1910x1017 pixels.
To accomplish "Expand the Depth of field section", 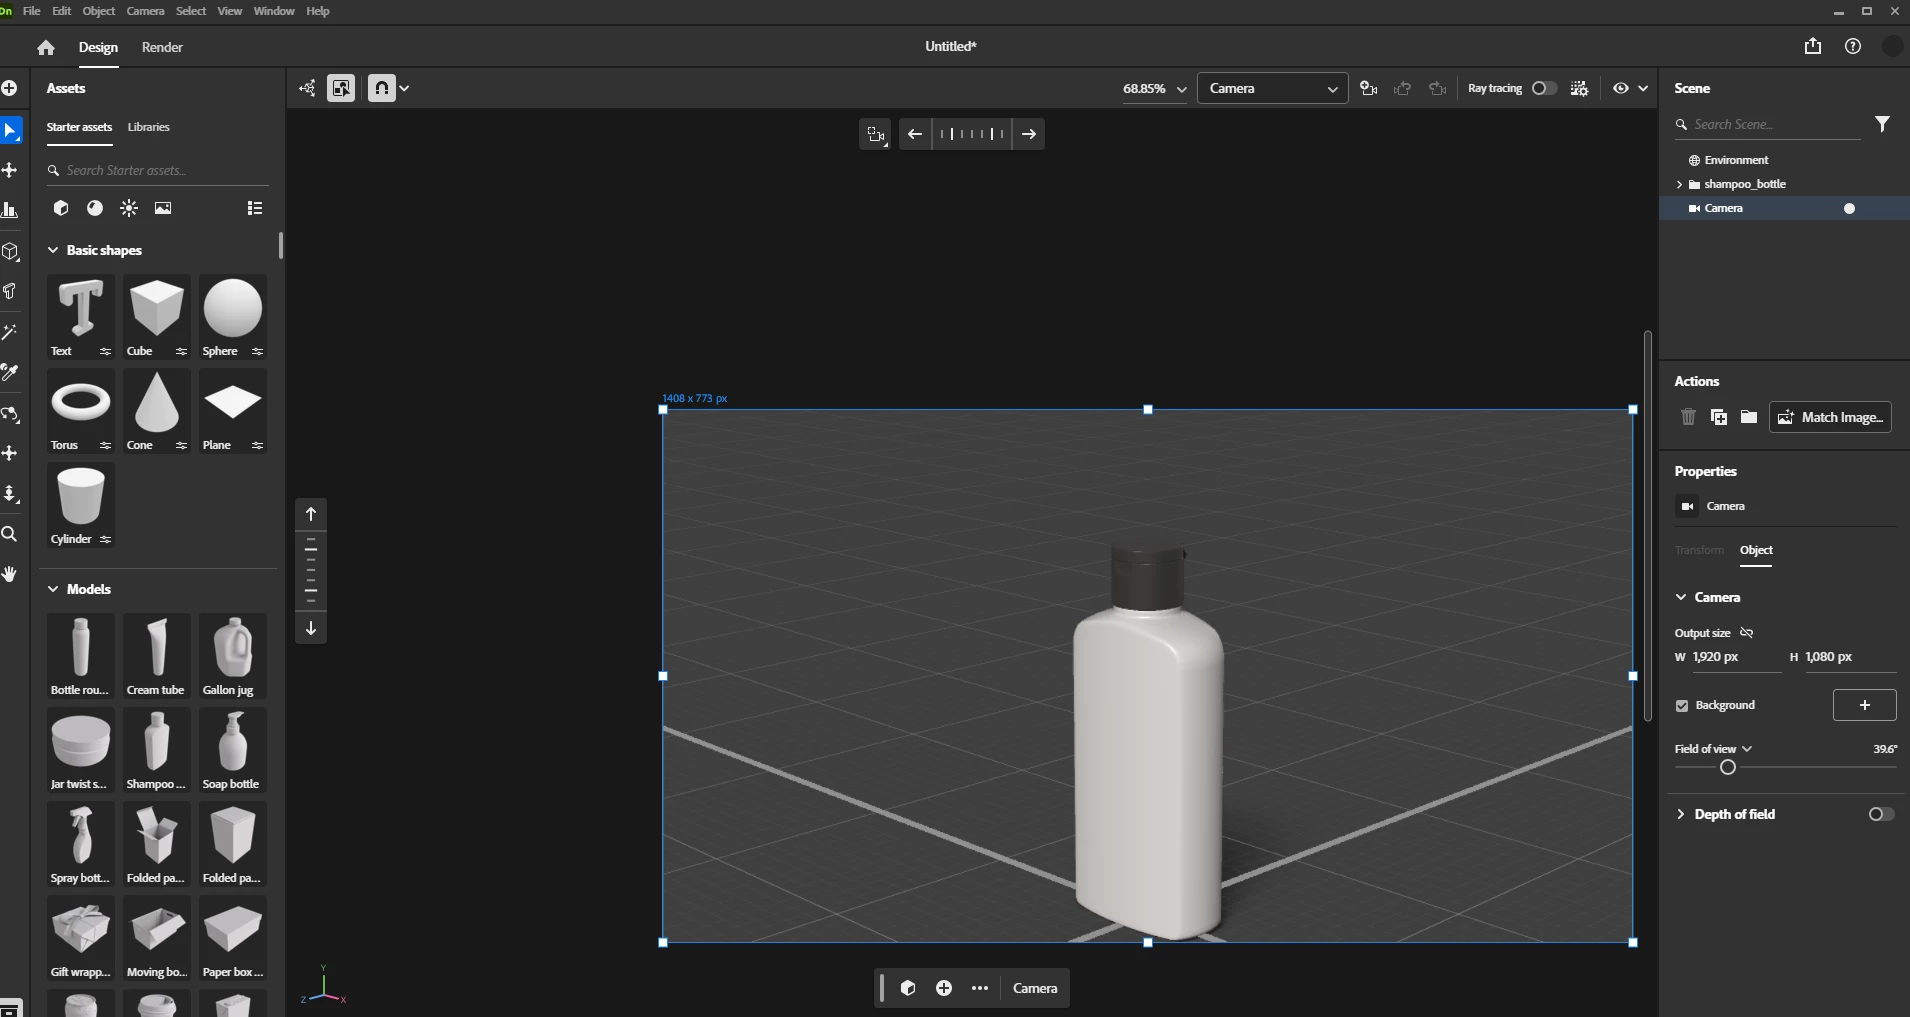I will tap(1681, 814).
